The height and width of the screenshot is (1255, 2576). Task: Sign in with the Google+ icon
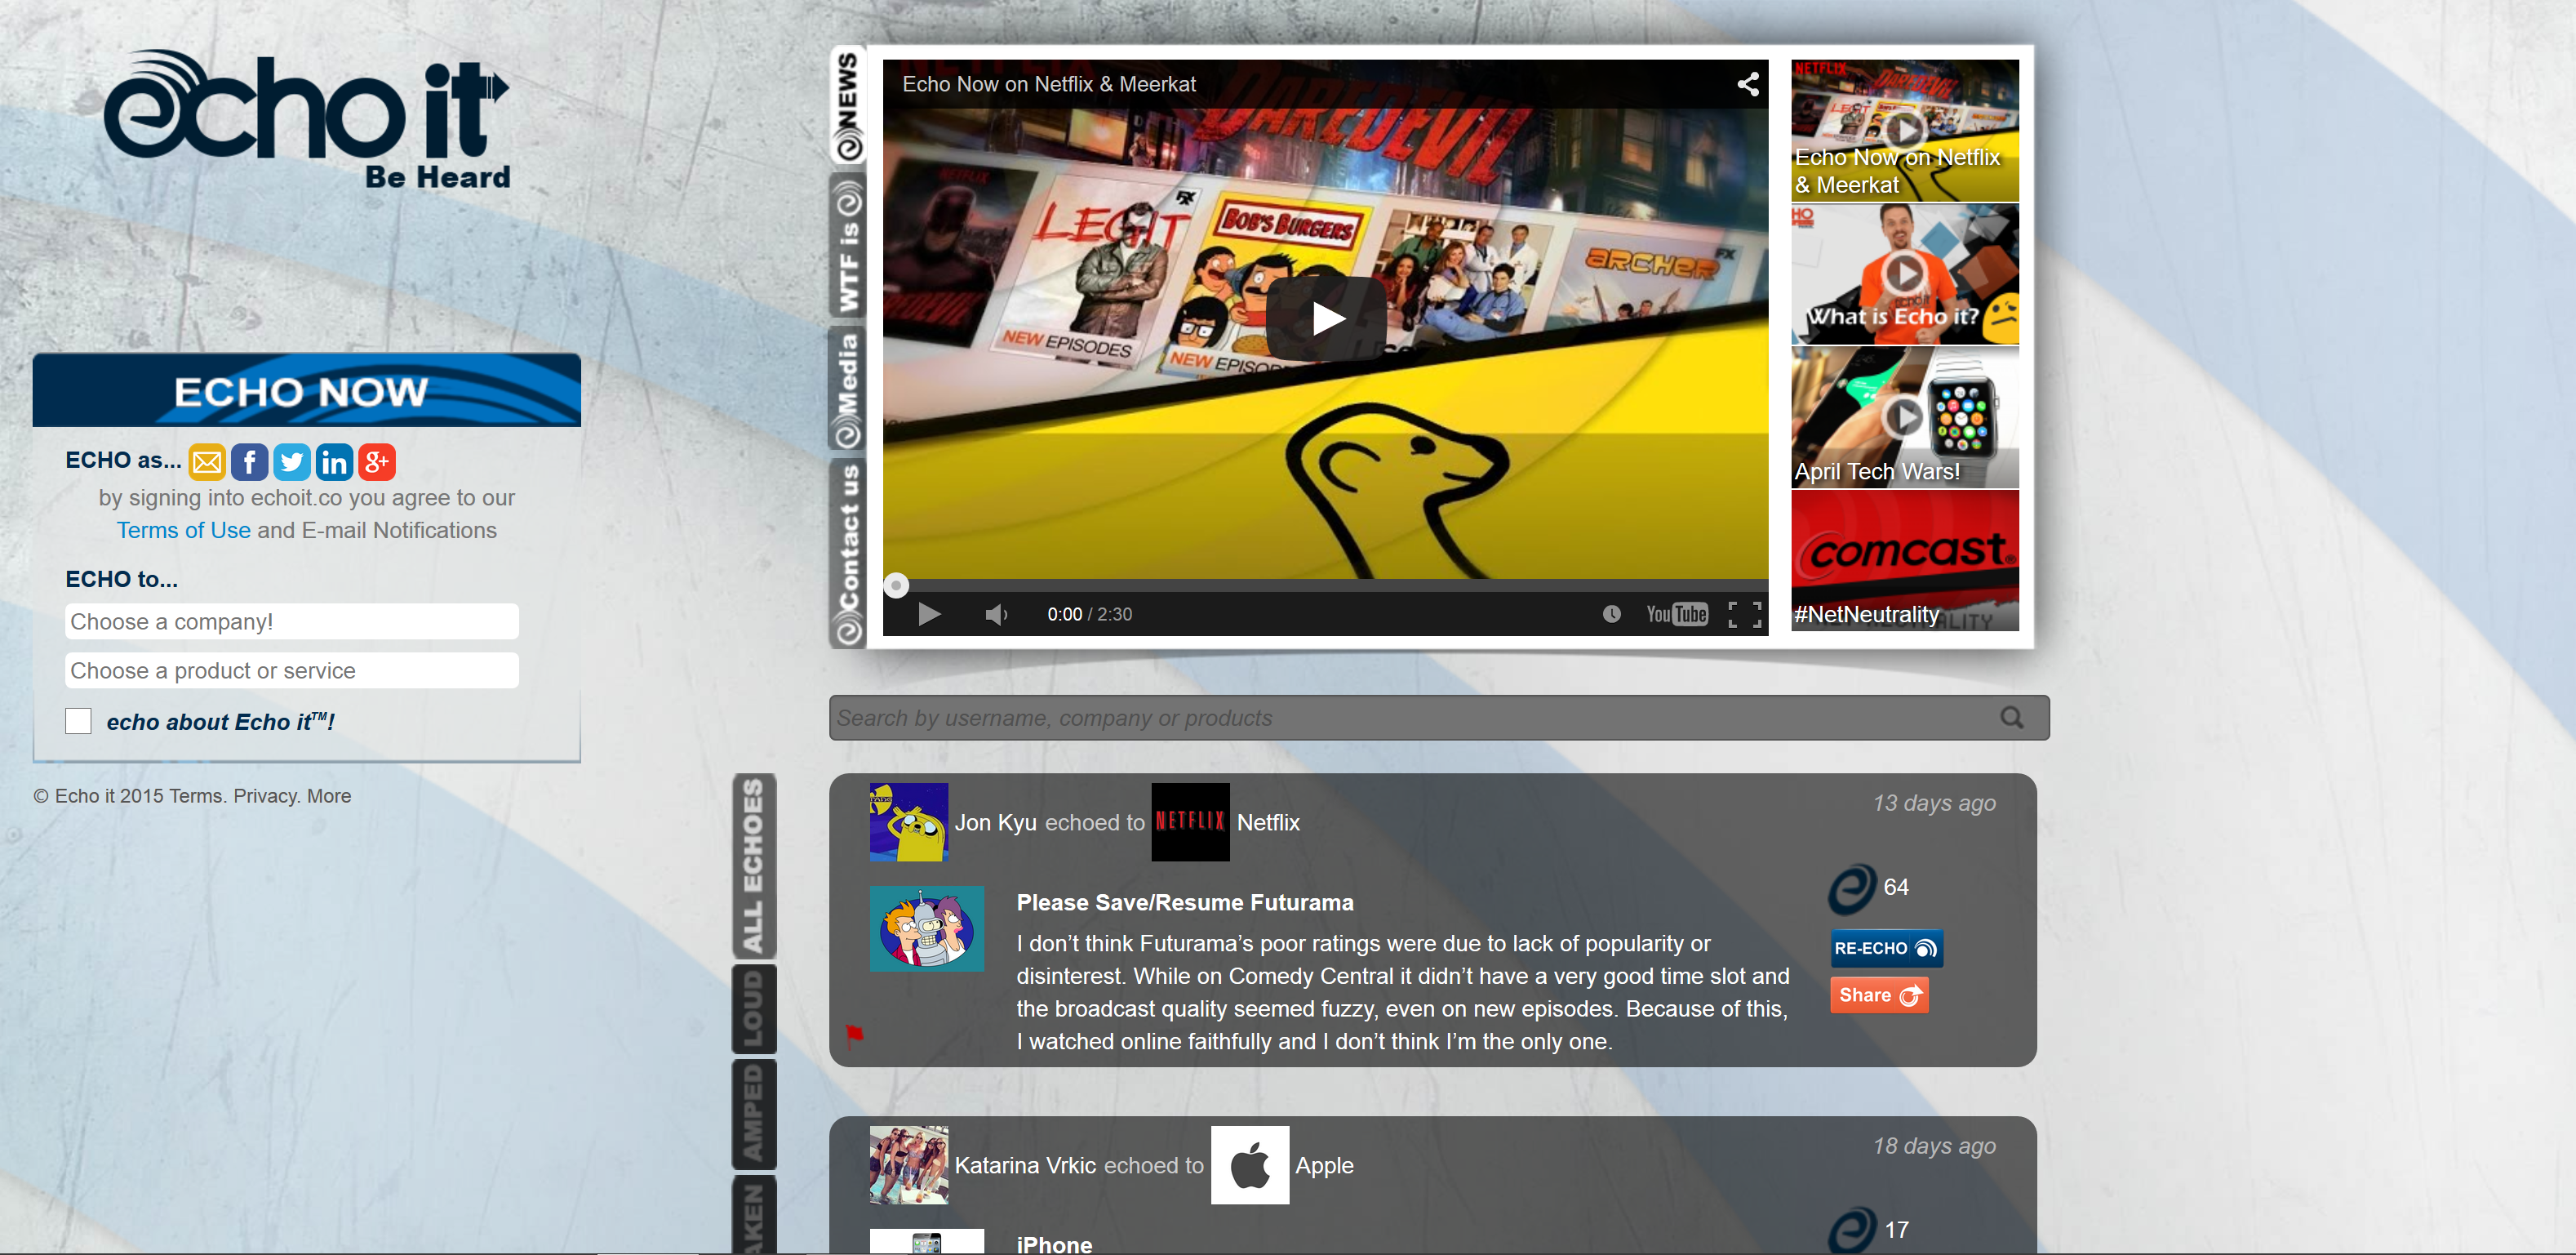377,462
